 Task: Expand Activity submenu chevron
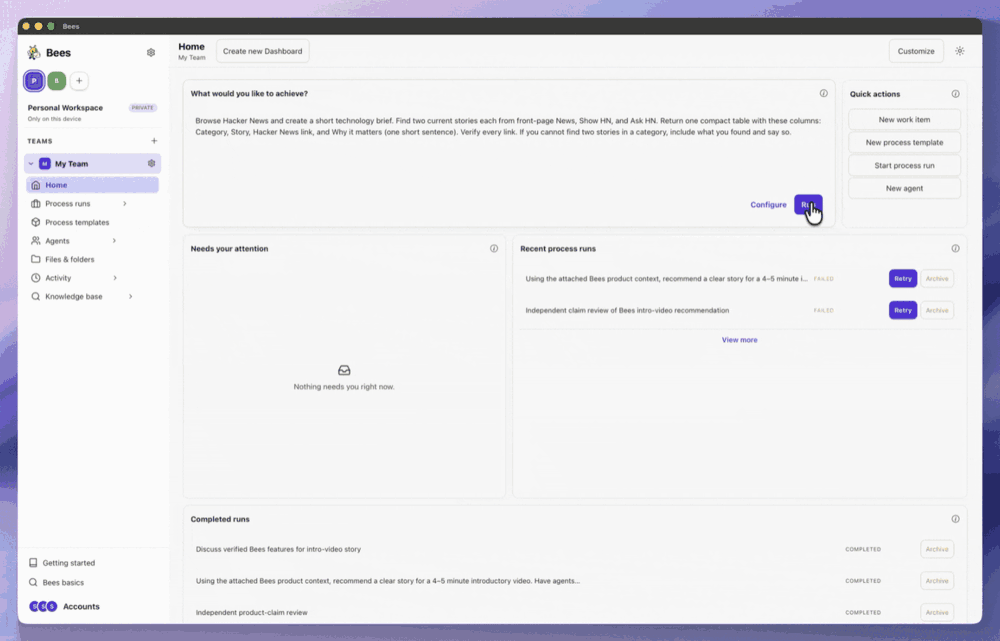(x=115, y=277)
